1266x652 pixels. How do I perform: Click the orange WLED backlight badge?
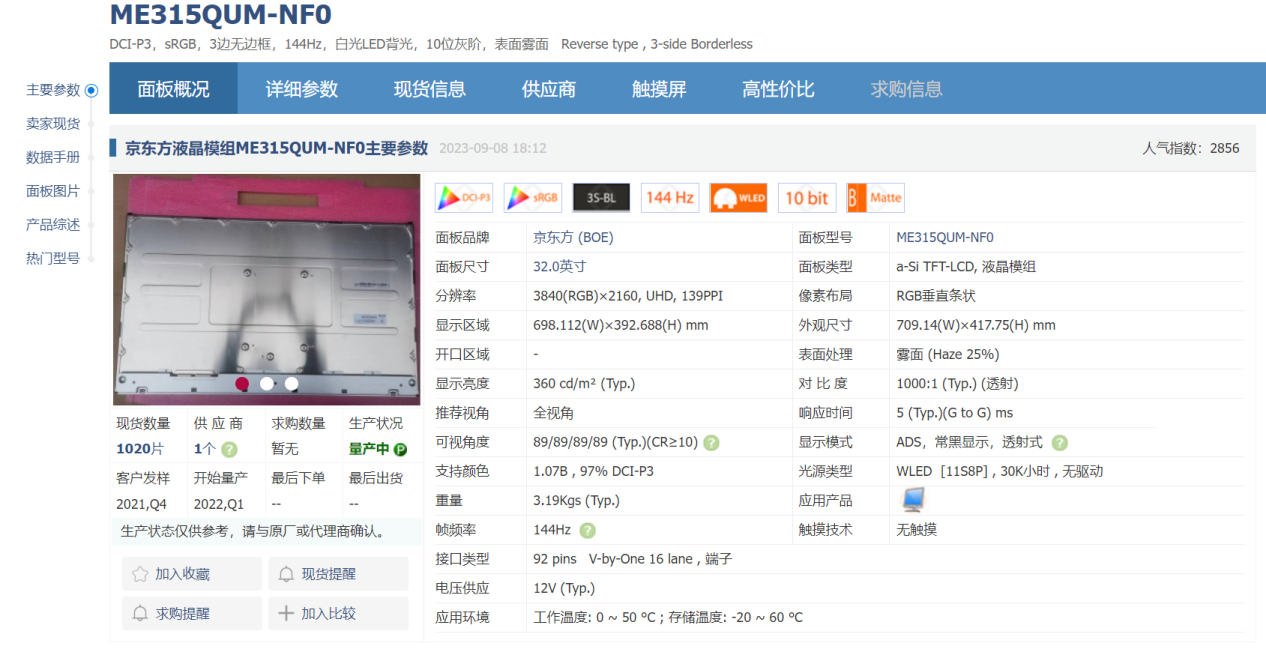coord(738,197)
